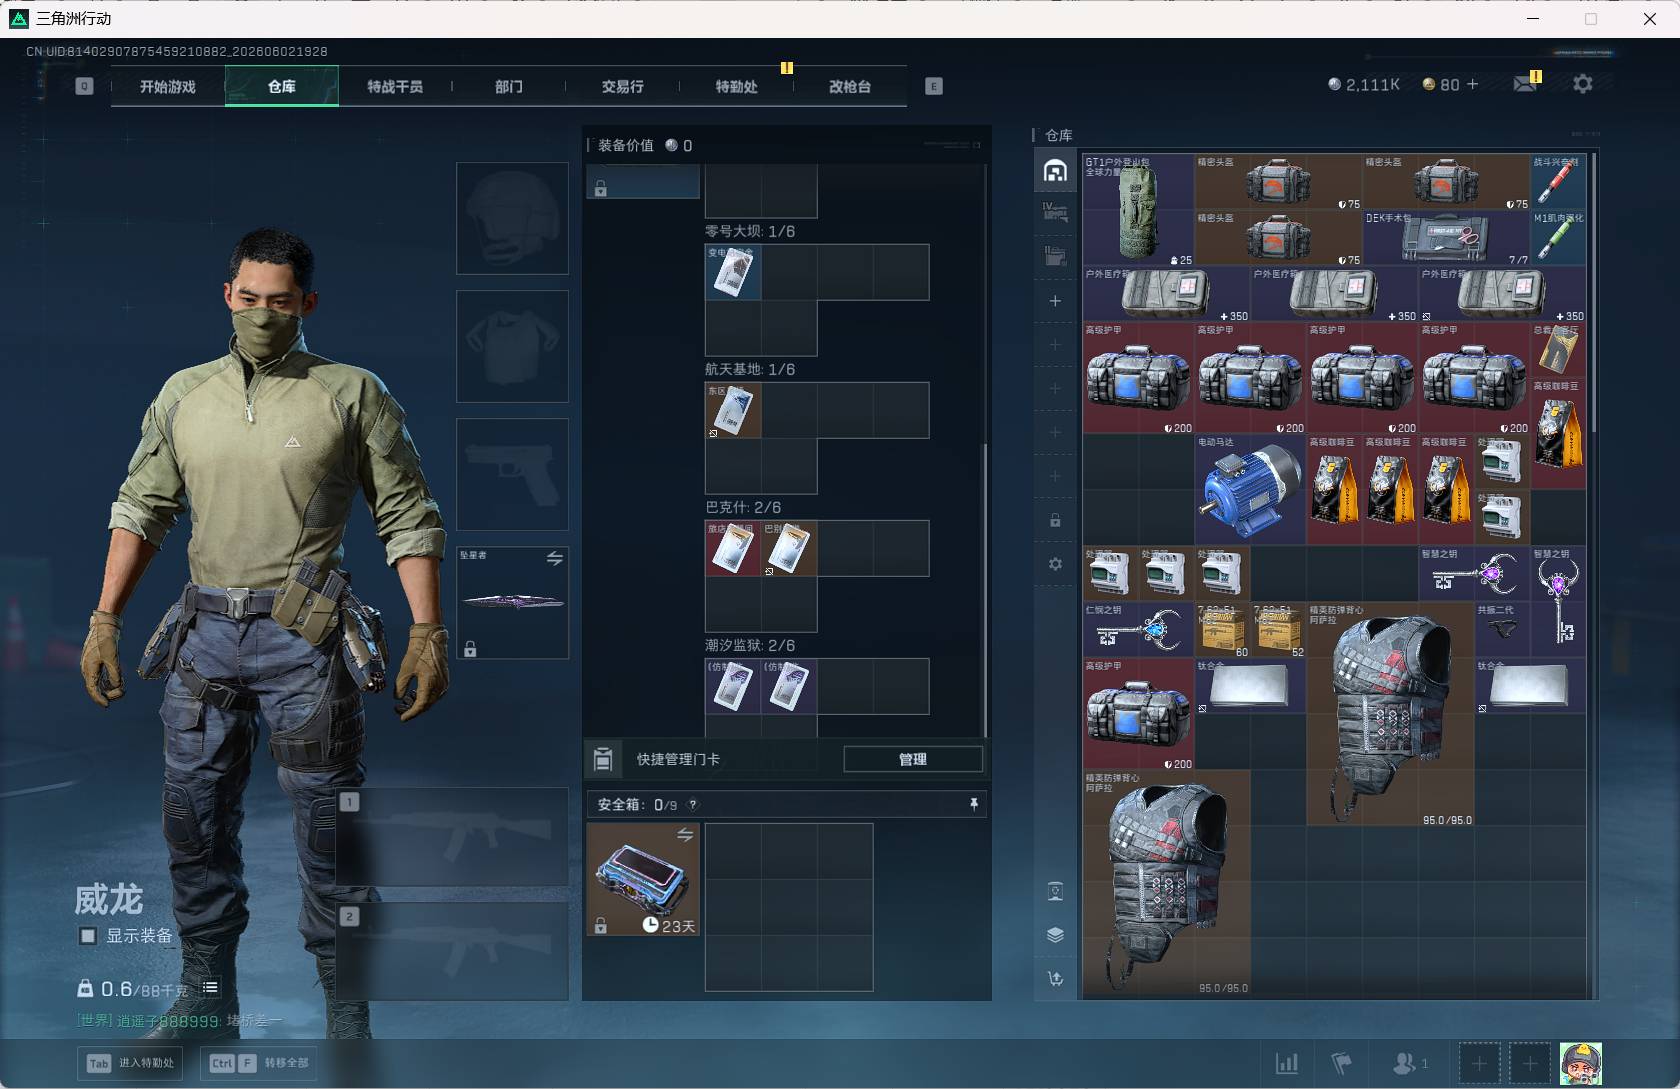
Task: Select the second 潮汐监狱 keycard
Action: point(789,686)
